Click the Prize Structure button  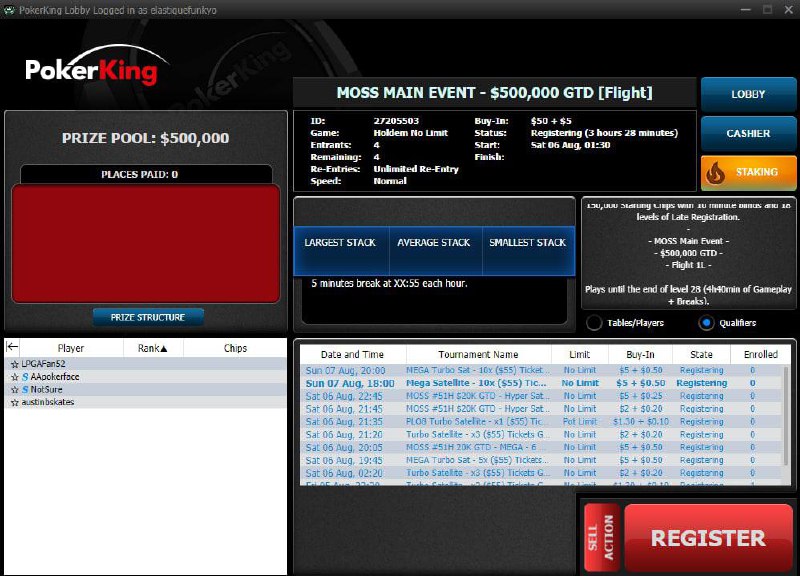click(148, 317)
